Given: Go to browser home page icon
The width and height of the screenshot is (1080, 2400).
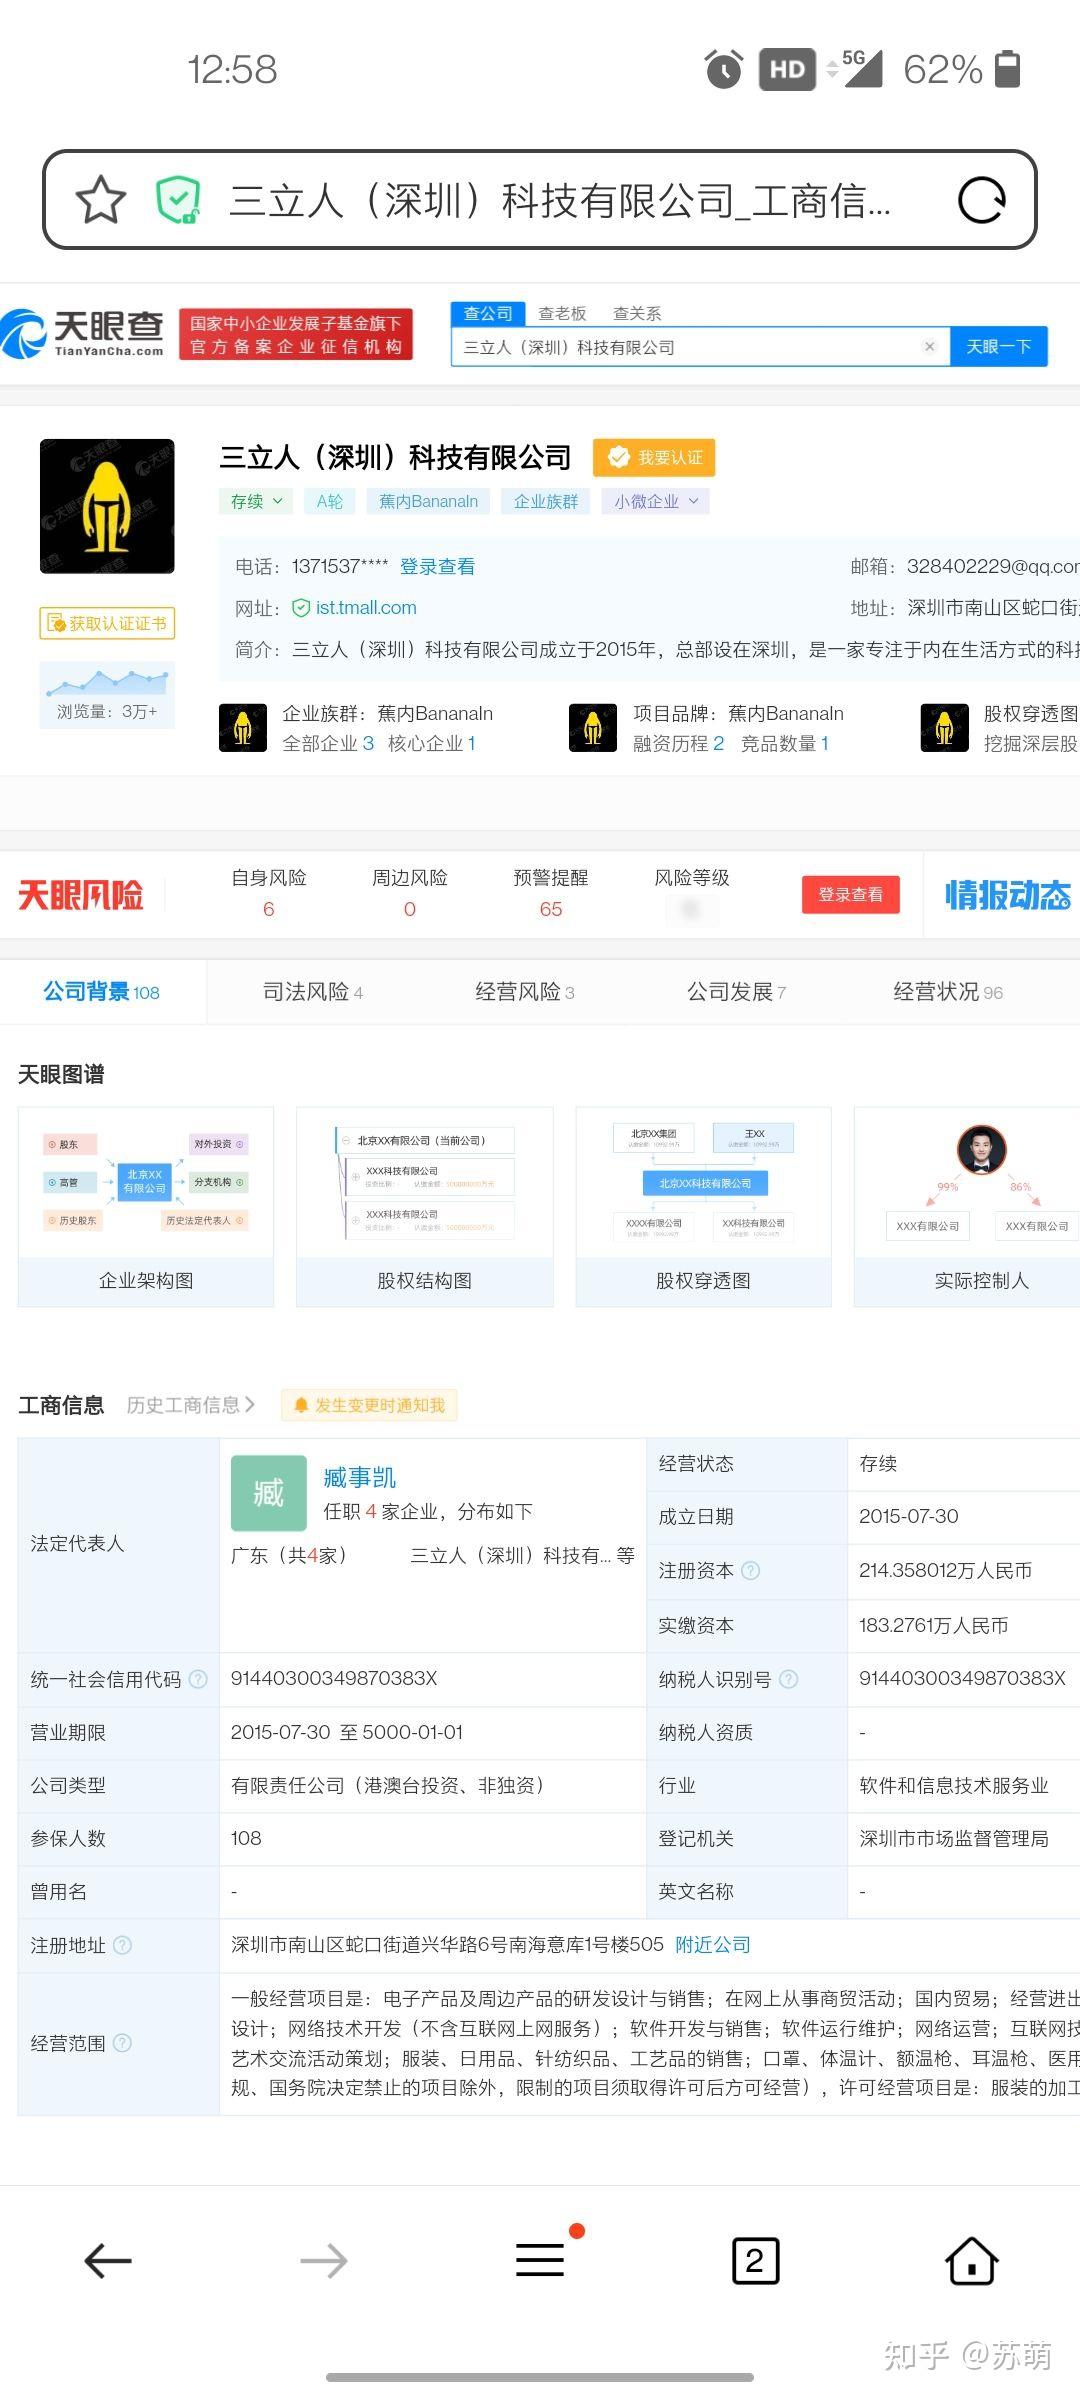Looking at the screenshot, I should [972, 2260].
